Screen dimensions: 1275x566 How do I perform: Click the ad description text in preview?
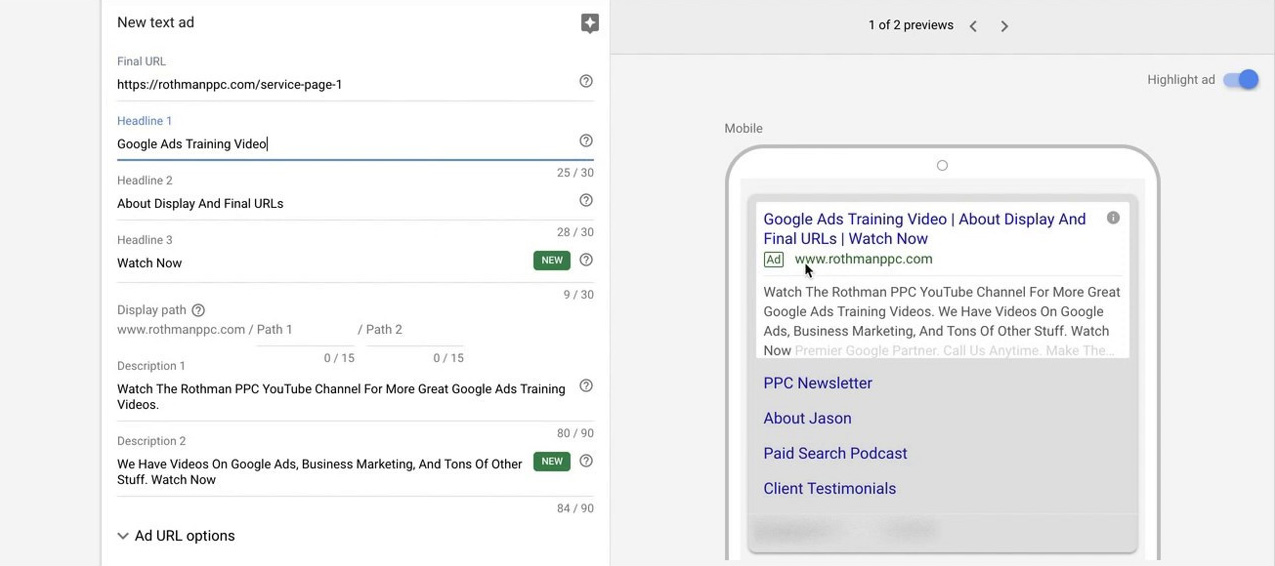tap(941, 321)
